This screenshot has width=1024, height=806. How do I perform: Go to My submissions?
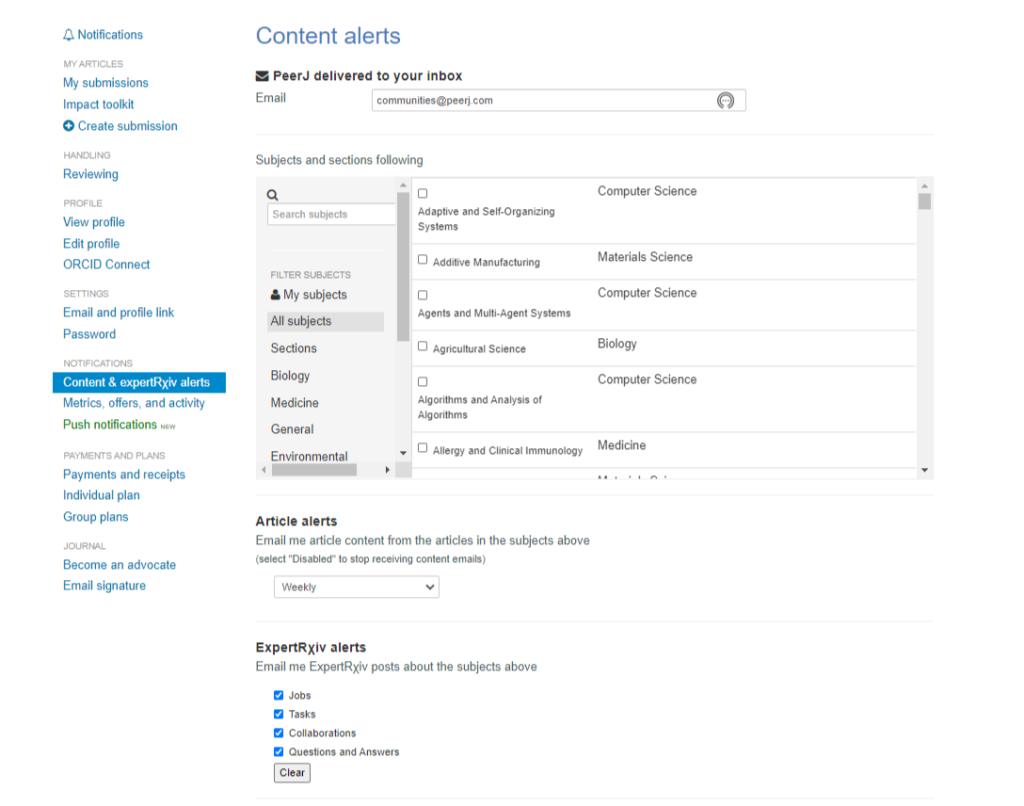pos(106,83)
